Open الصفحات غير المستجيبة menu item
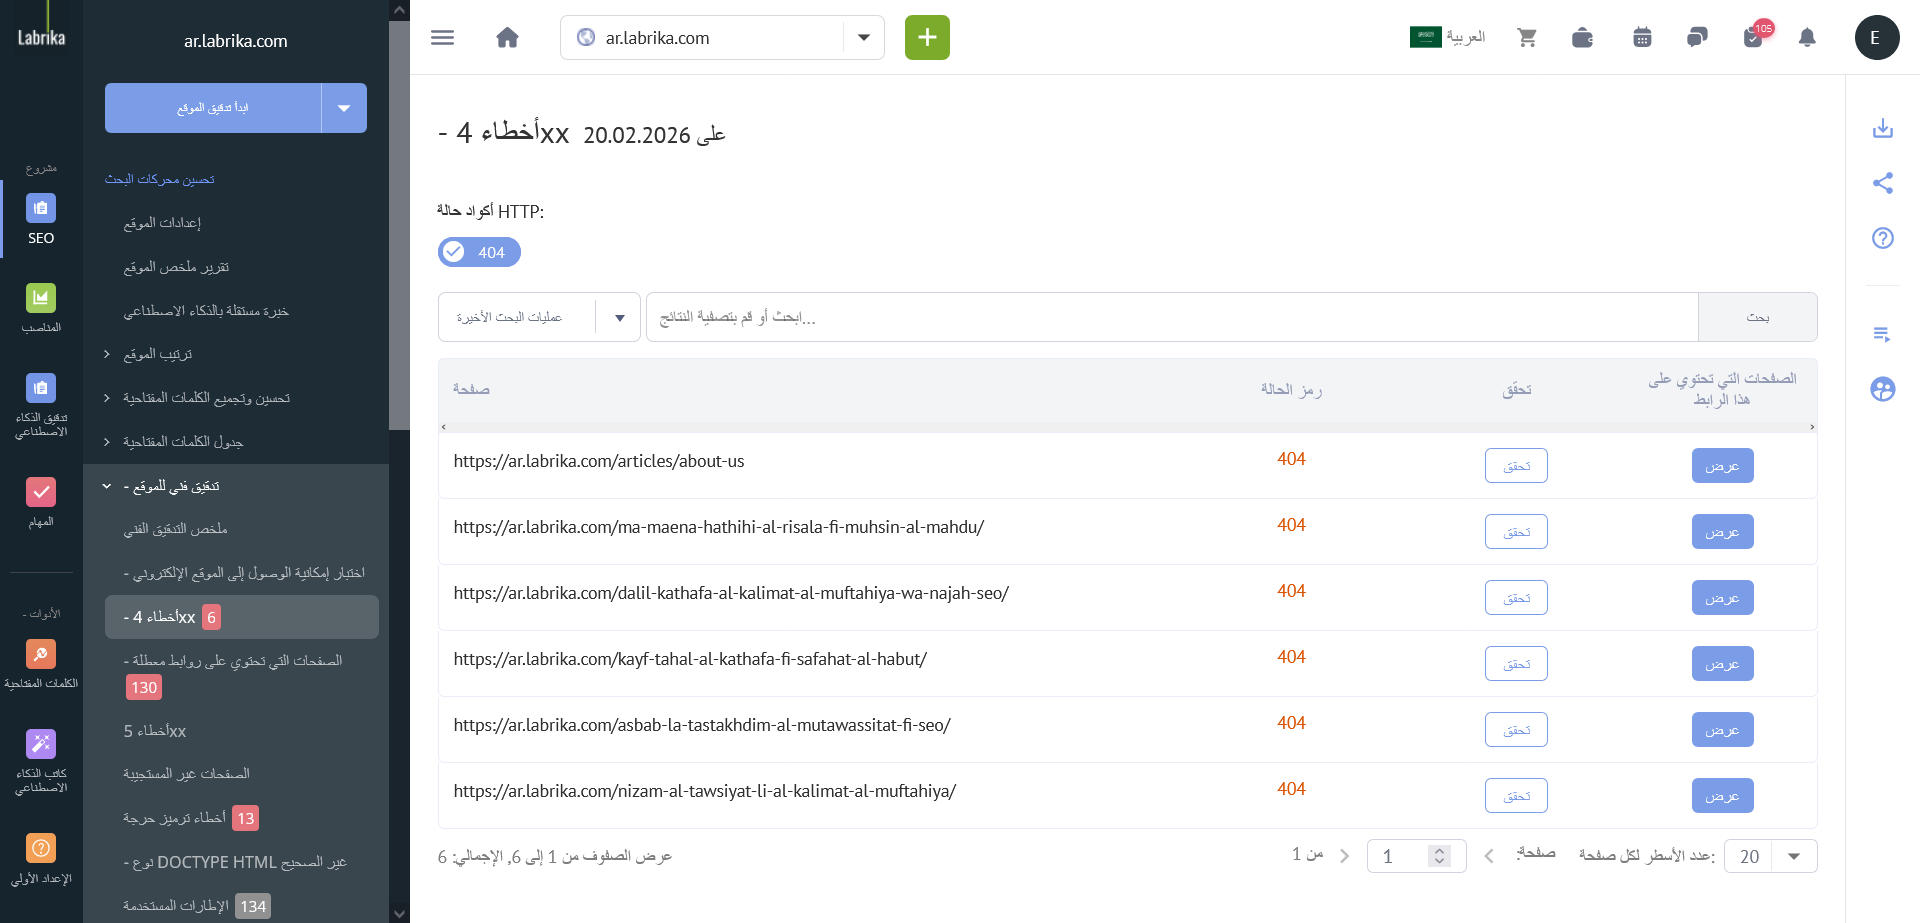 tap(186, 774)
